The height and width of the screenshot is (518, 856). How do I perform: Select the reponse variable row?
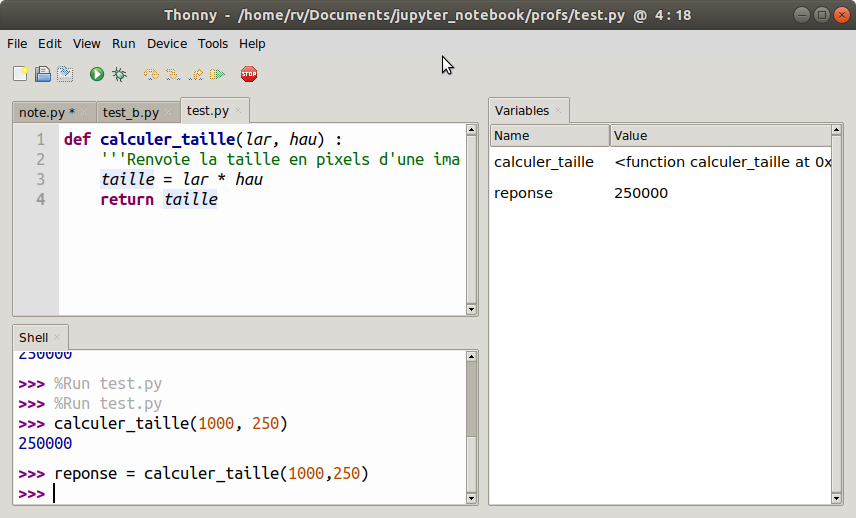[661, 193]
